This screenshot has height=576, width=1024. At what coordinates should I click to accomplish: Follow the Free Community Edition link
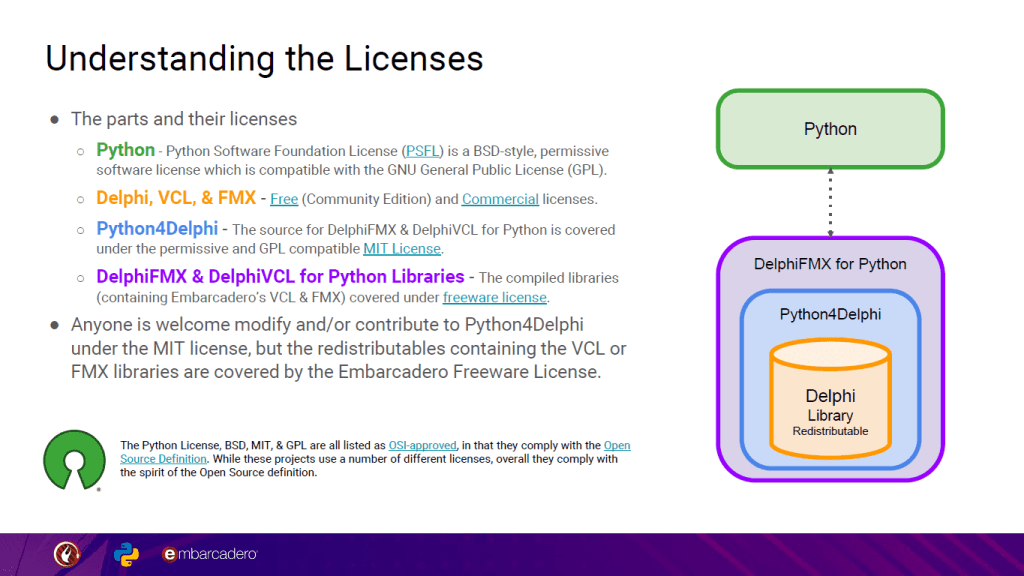284,199
